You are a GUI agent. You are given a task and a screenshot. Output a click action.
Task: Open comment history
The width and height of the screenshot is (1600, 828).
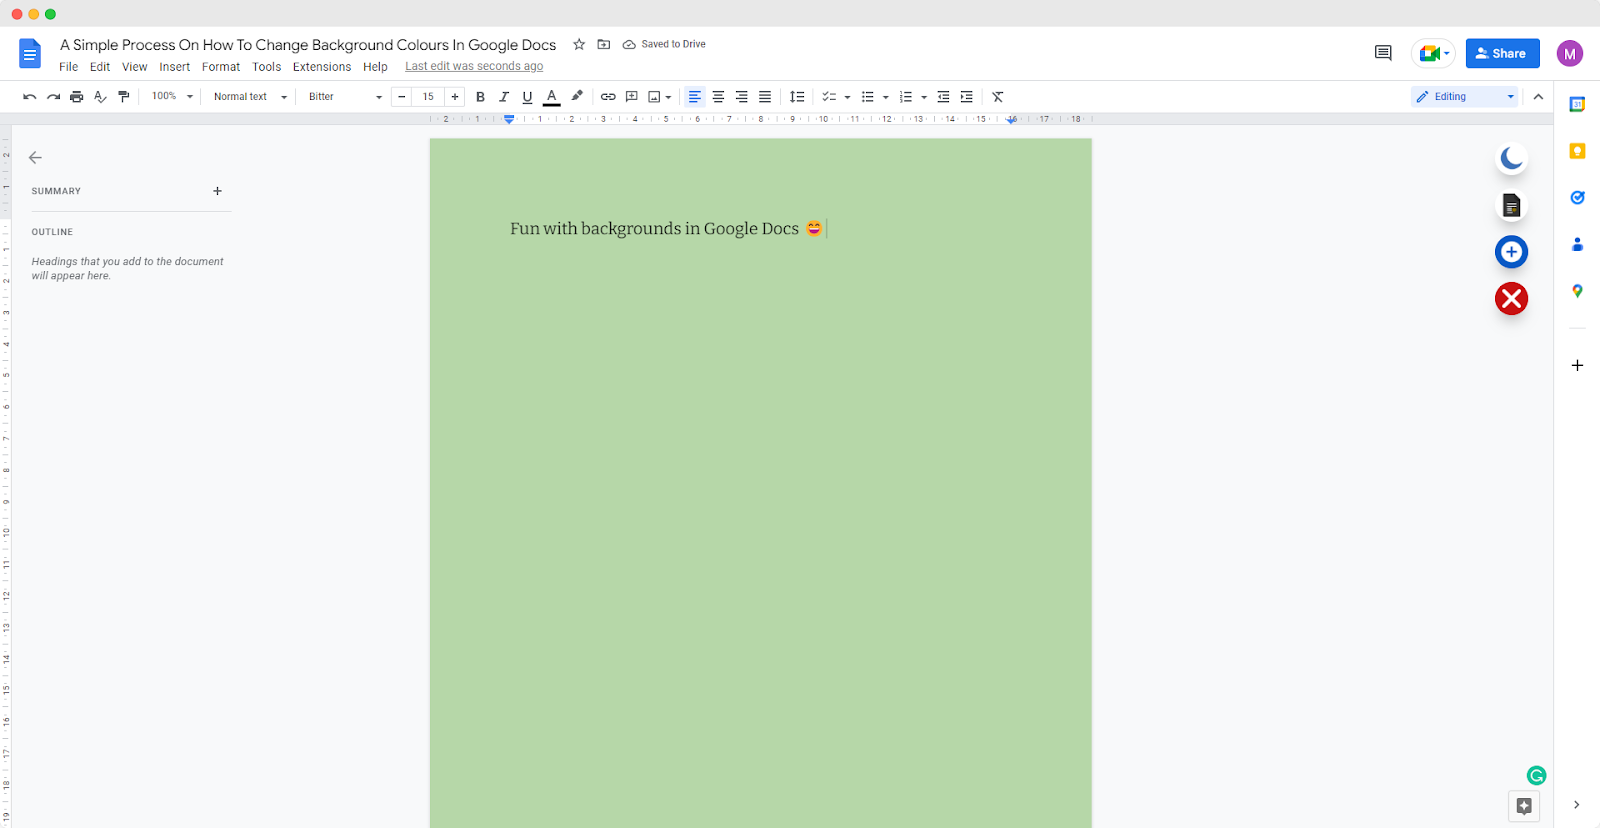(x=1383, y=53)
